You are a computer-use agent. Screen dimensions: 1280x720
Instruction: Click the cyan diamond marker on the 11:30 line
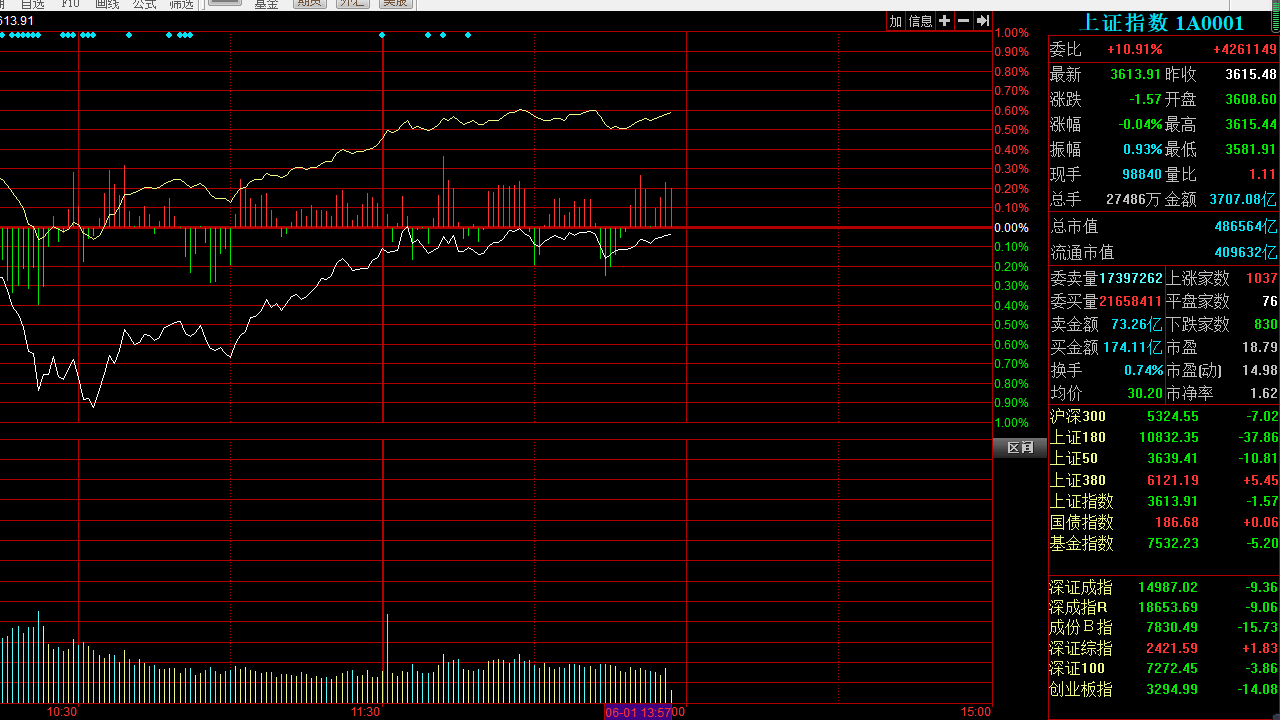click(x=382, y=36)
